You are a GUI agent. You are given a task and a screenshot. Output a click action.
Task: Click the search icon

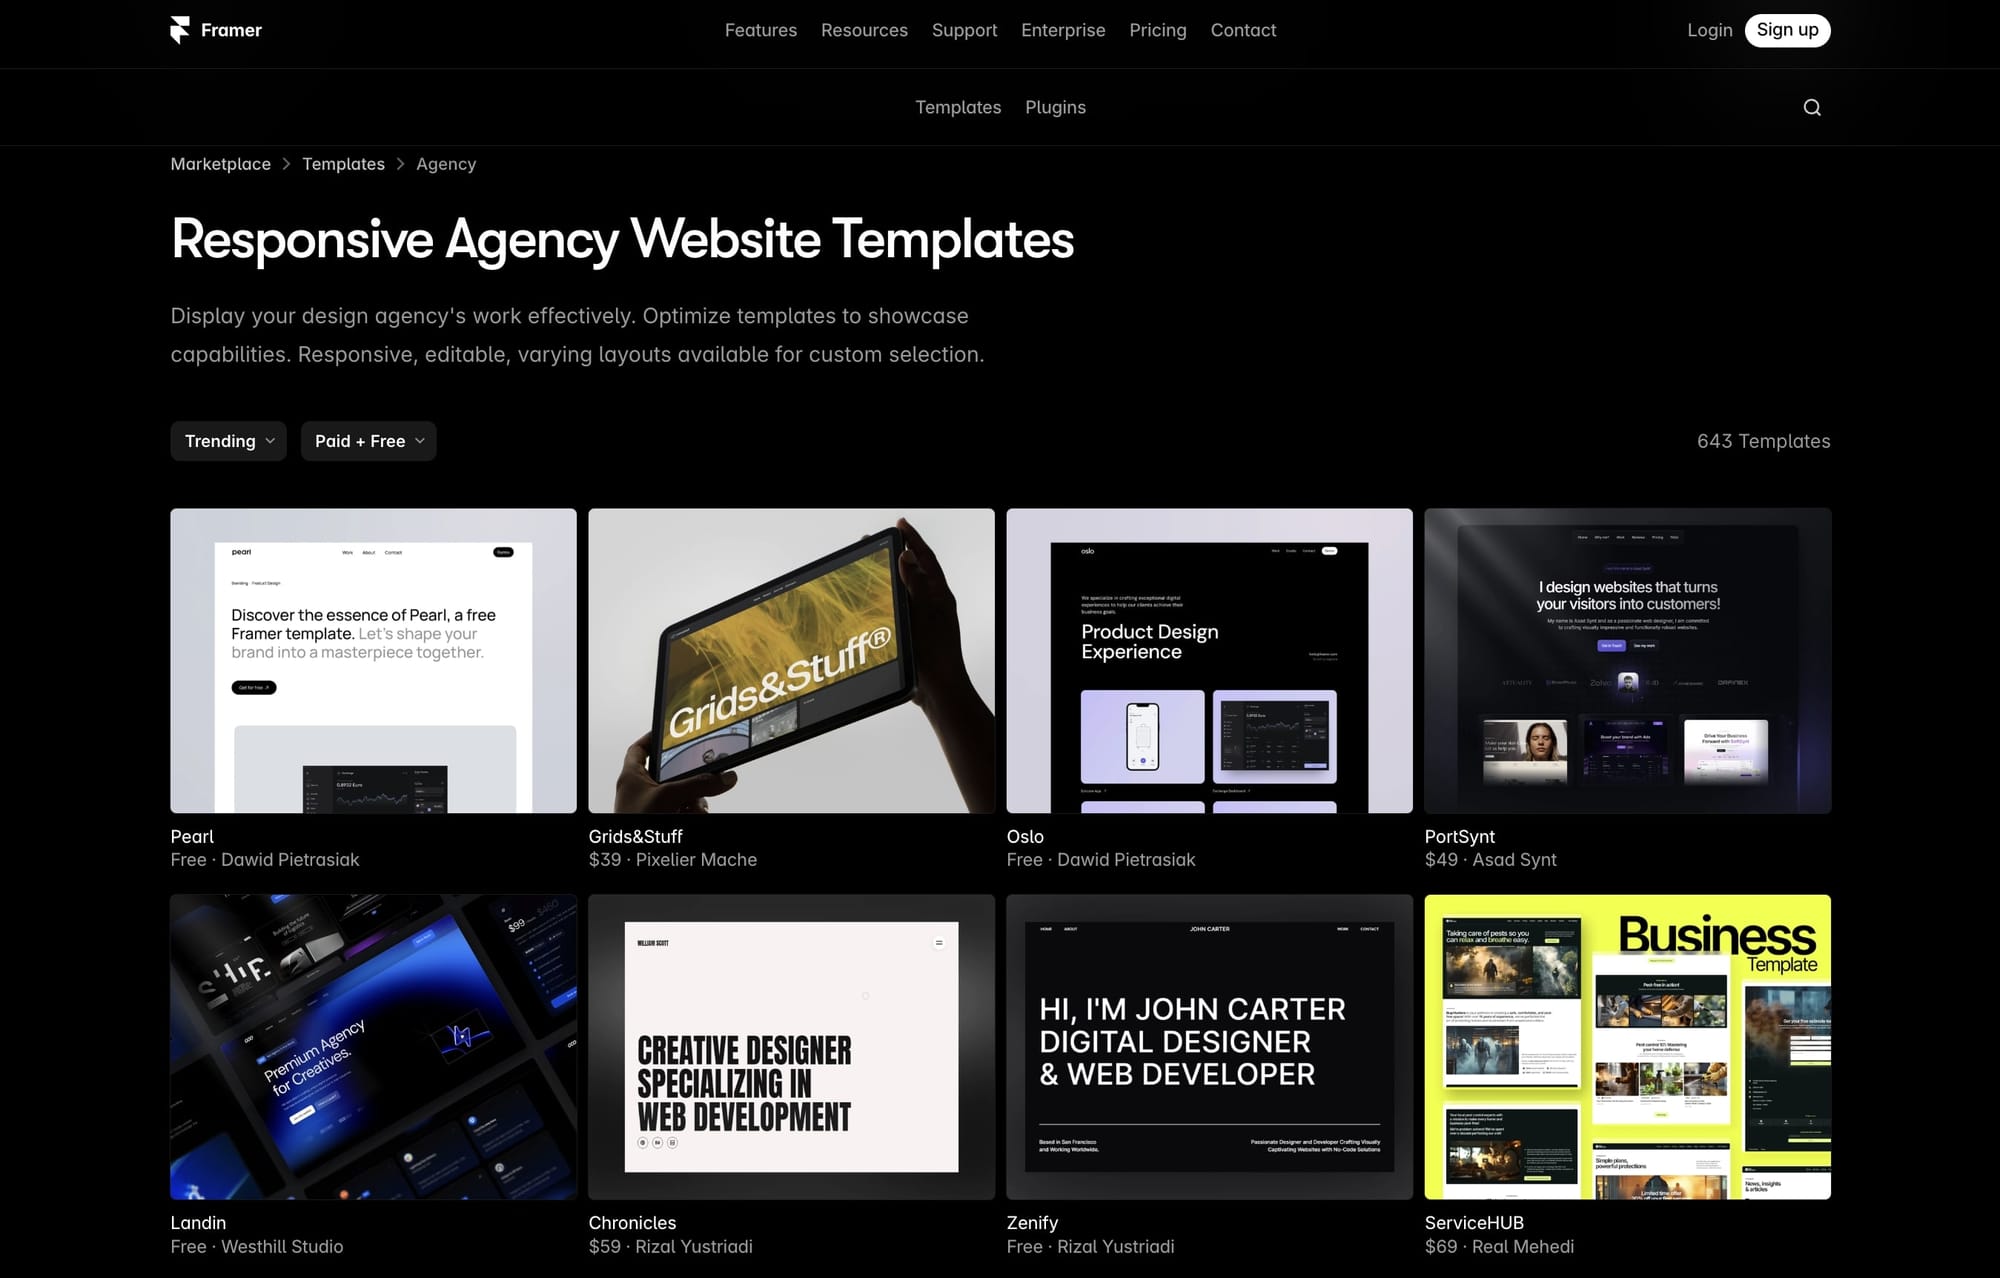coord(1812,106)
